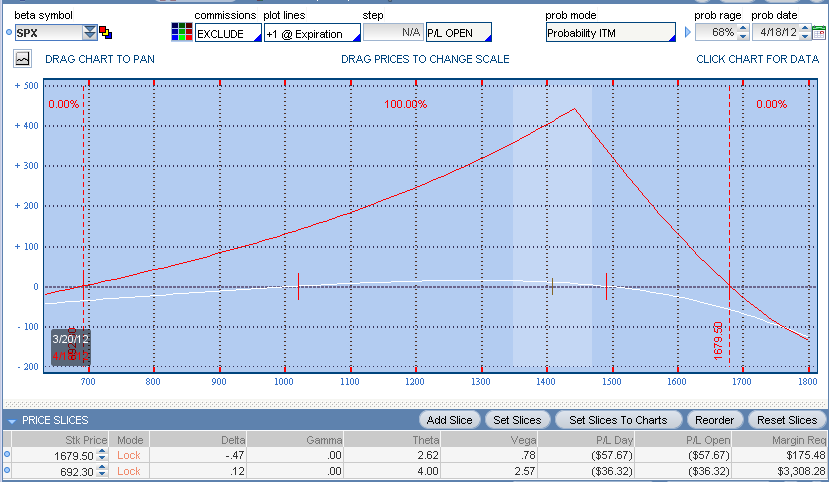829x485 pixels.
Task: Open the Probability ITM mode dropdown
Action: (611, 32)
